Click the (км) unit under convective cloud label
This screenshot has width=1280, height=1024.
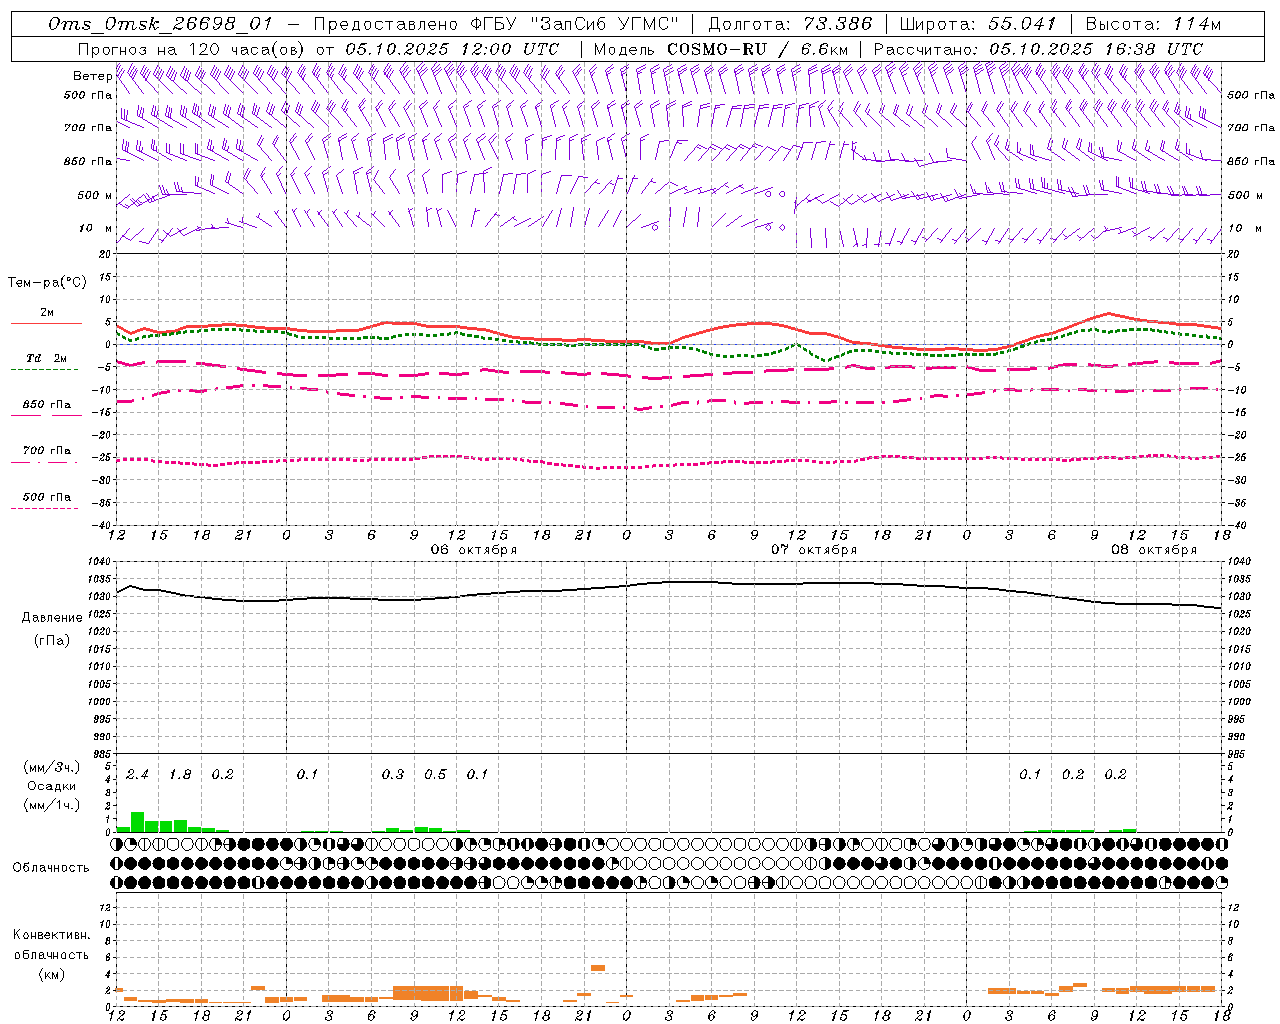pos(51,974)
